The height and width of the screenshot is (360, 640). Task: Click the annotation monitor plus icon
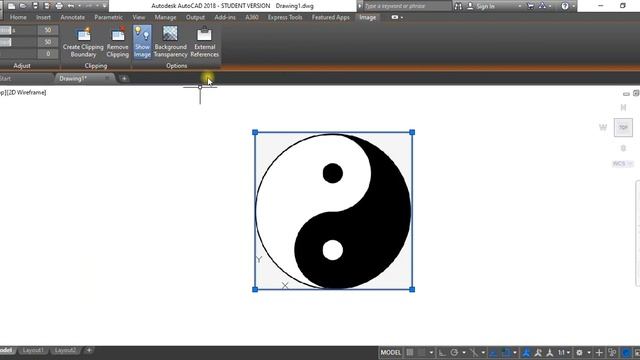599,352
